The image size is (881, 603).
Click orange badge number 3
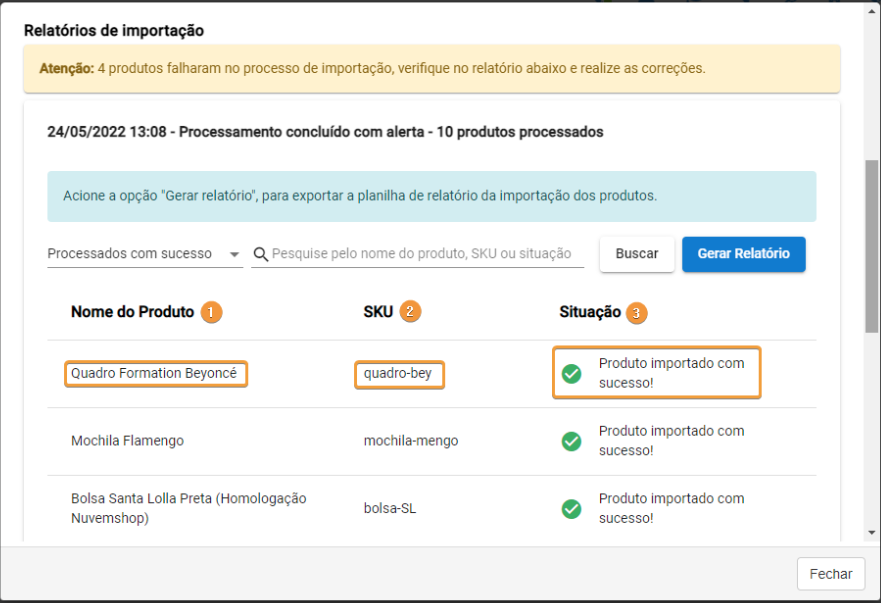tap(636, 313)
